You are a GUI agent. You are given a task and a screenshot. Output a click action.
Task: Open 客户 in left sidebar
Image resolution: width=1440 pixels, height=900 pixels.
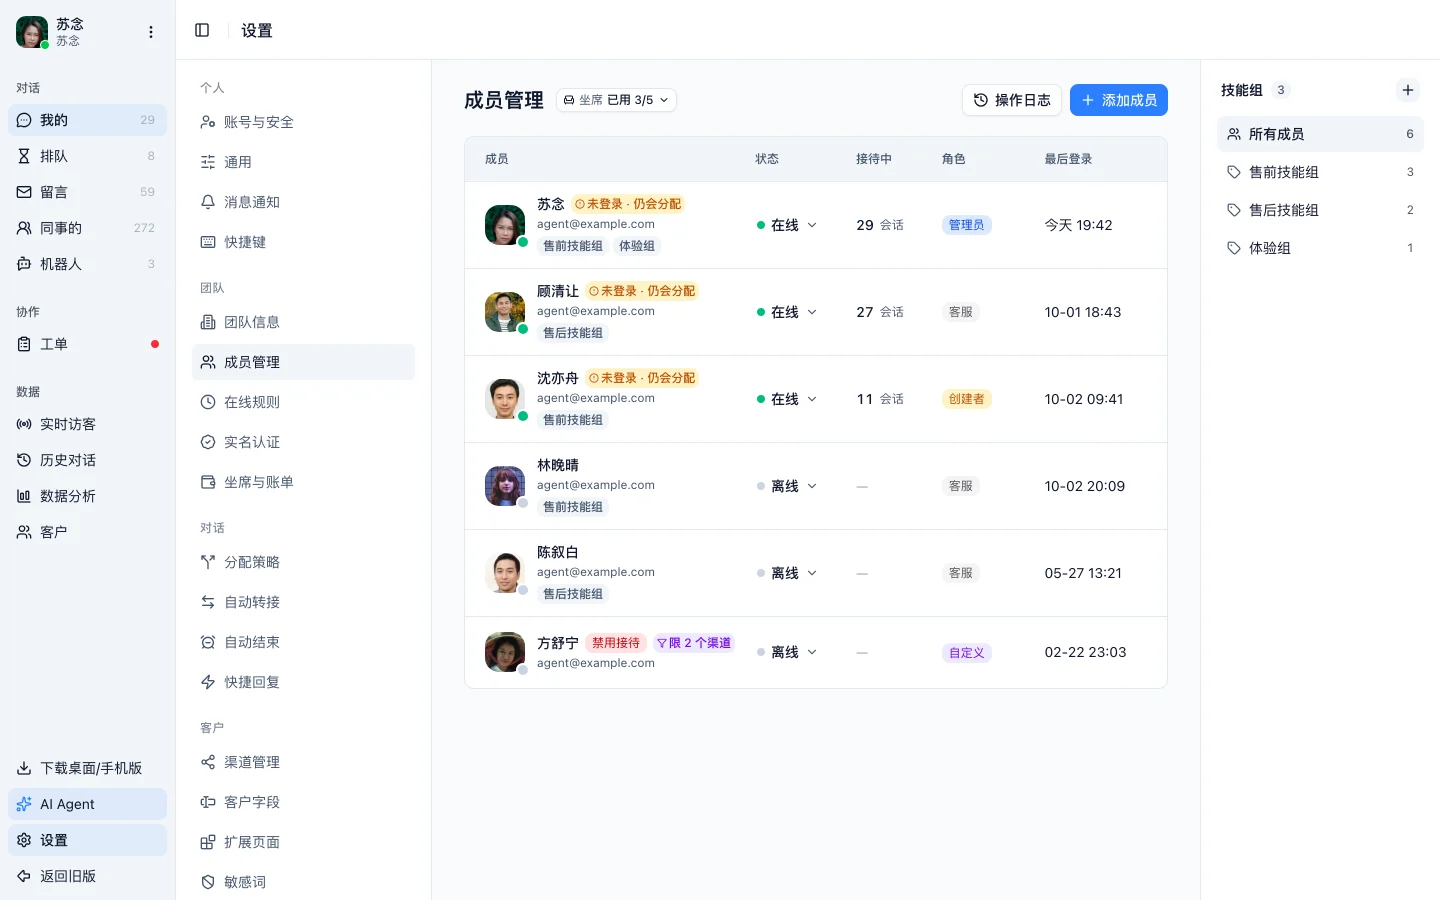pos(87,532)
